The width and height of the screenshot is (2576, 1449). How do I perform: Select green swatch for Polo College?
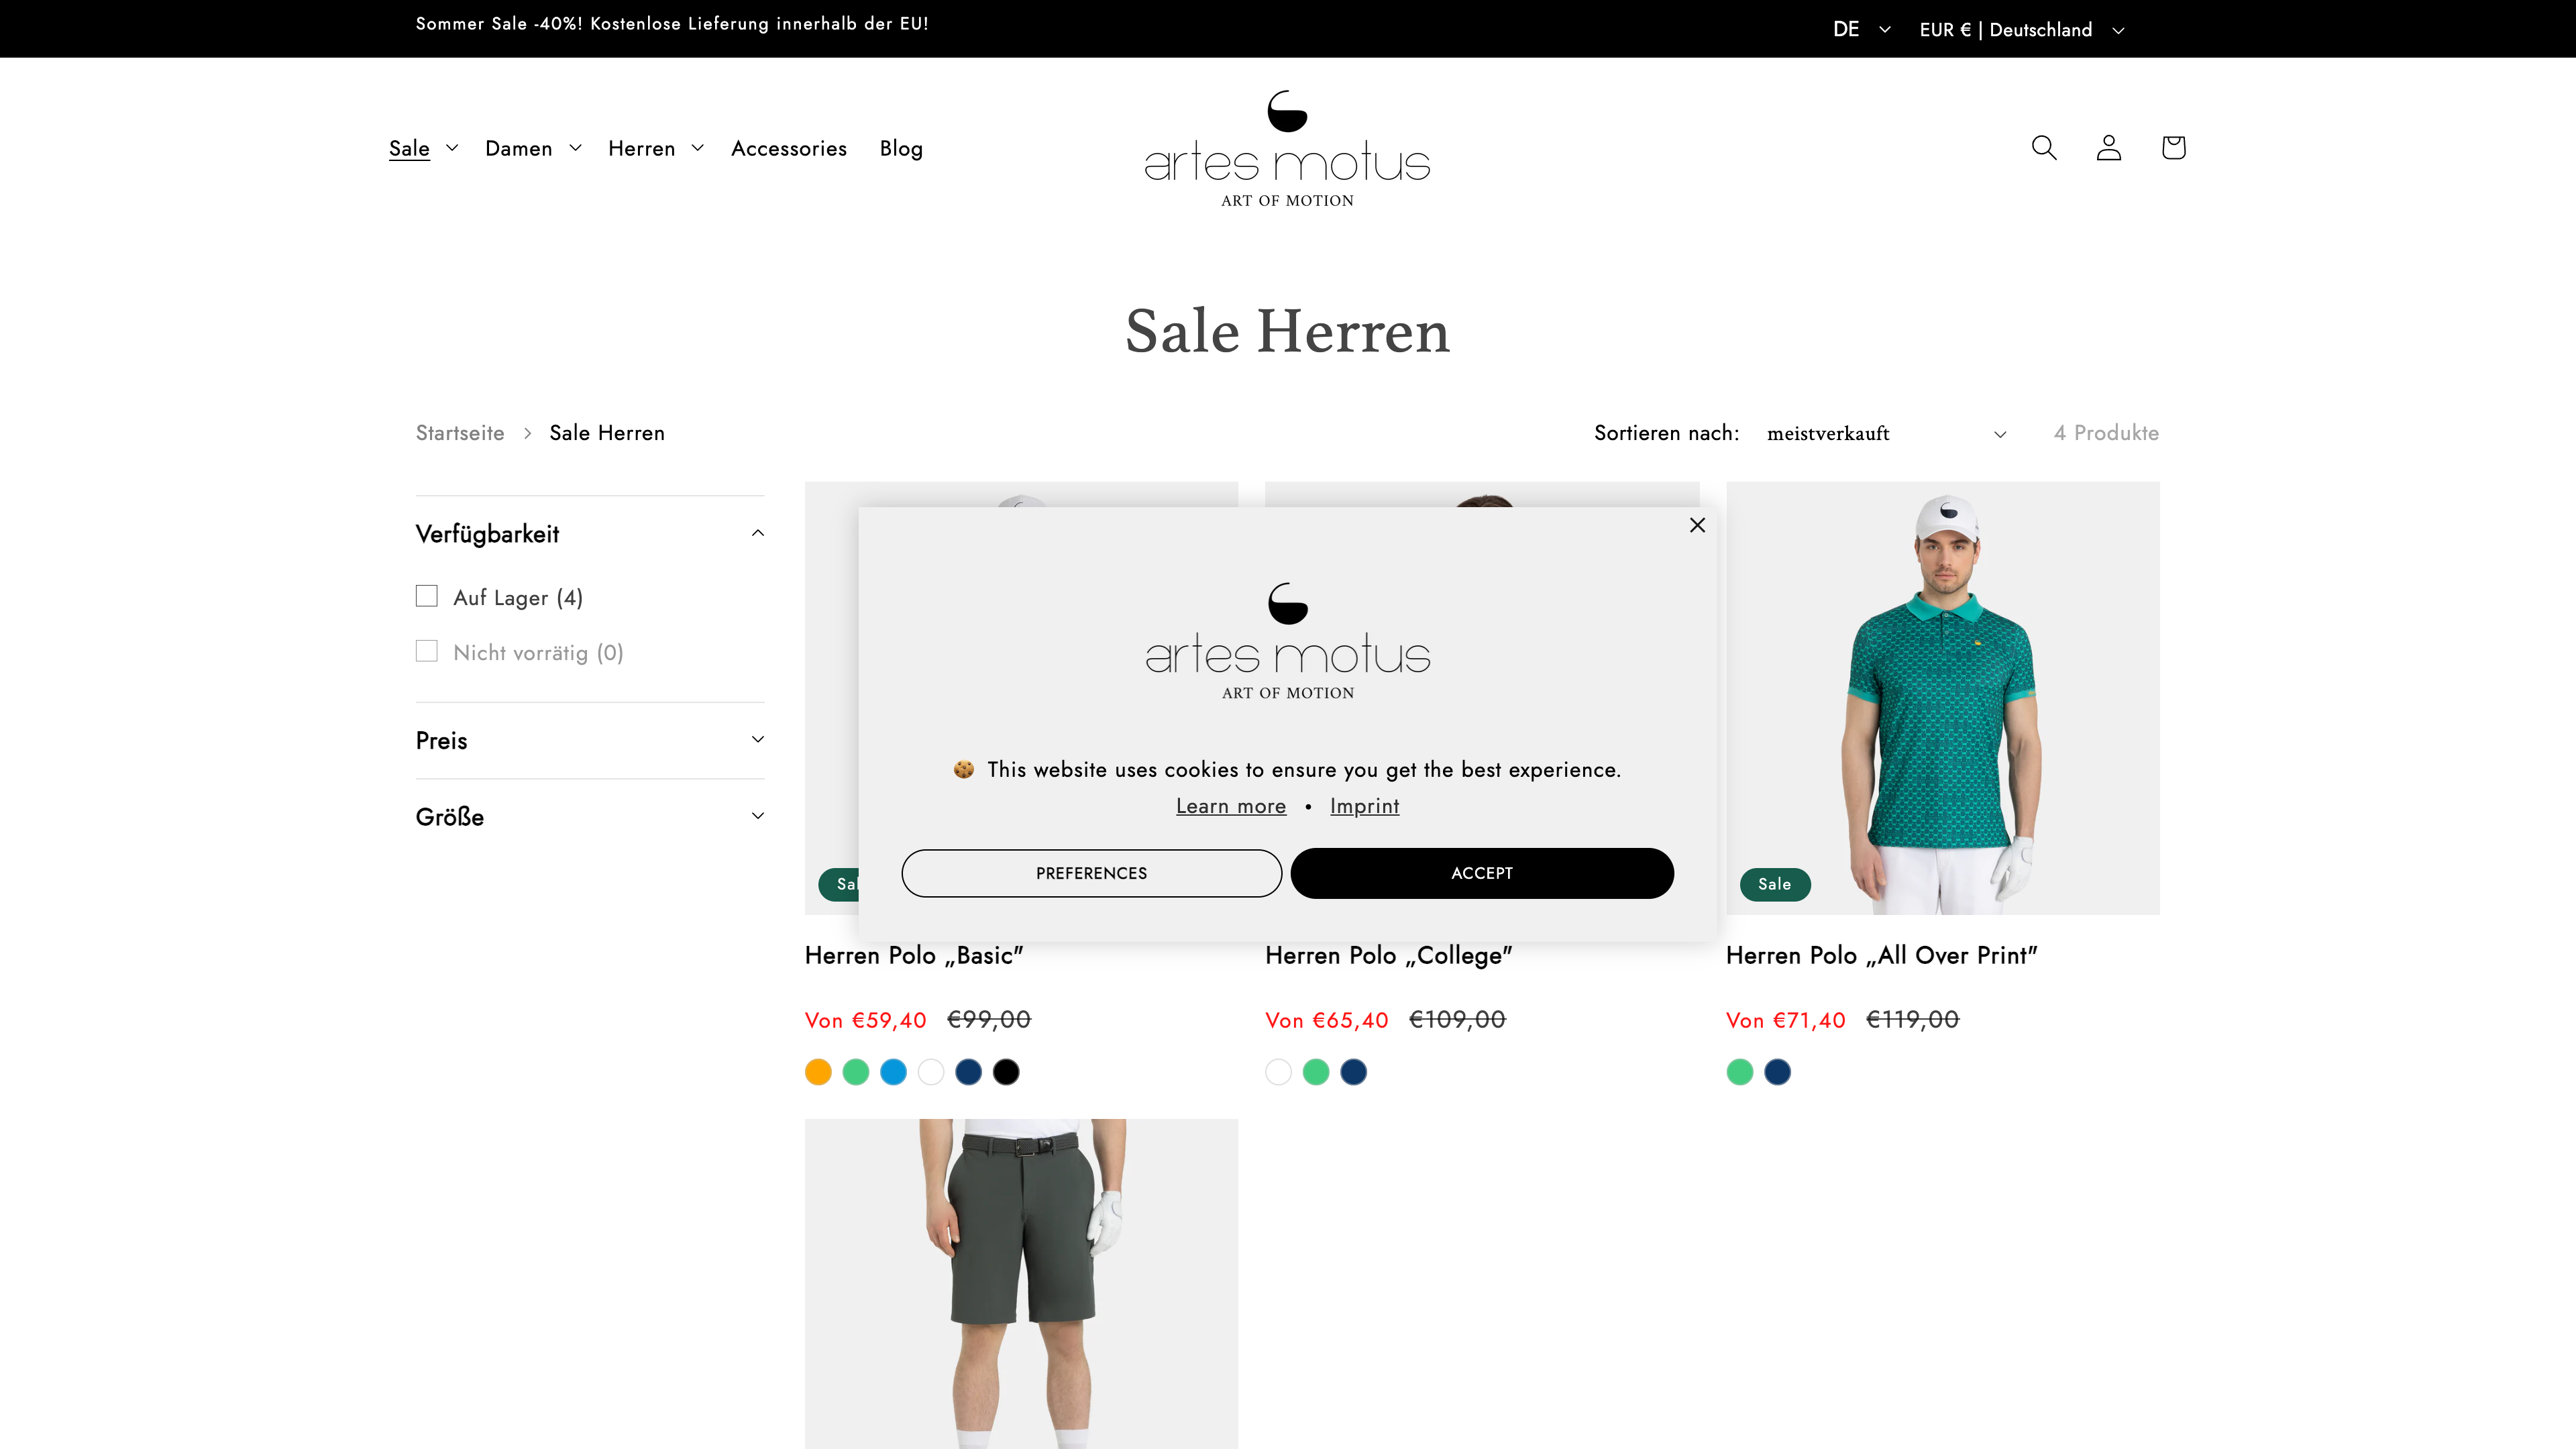(x=1316, y=1072)
